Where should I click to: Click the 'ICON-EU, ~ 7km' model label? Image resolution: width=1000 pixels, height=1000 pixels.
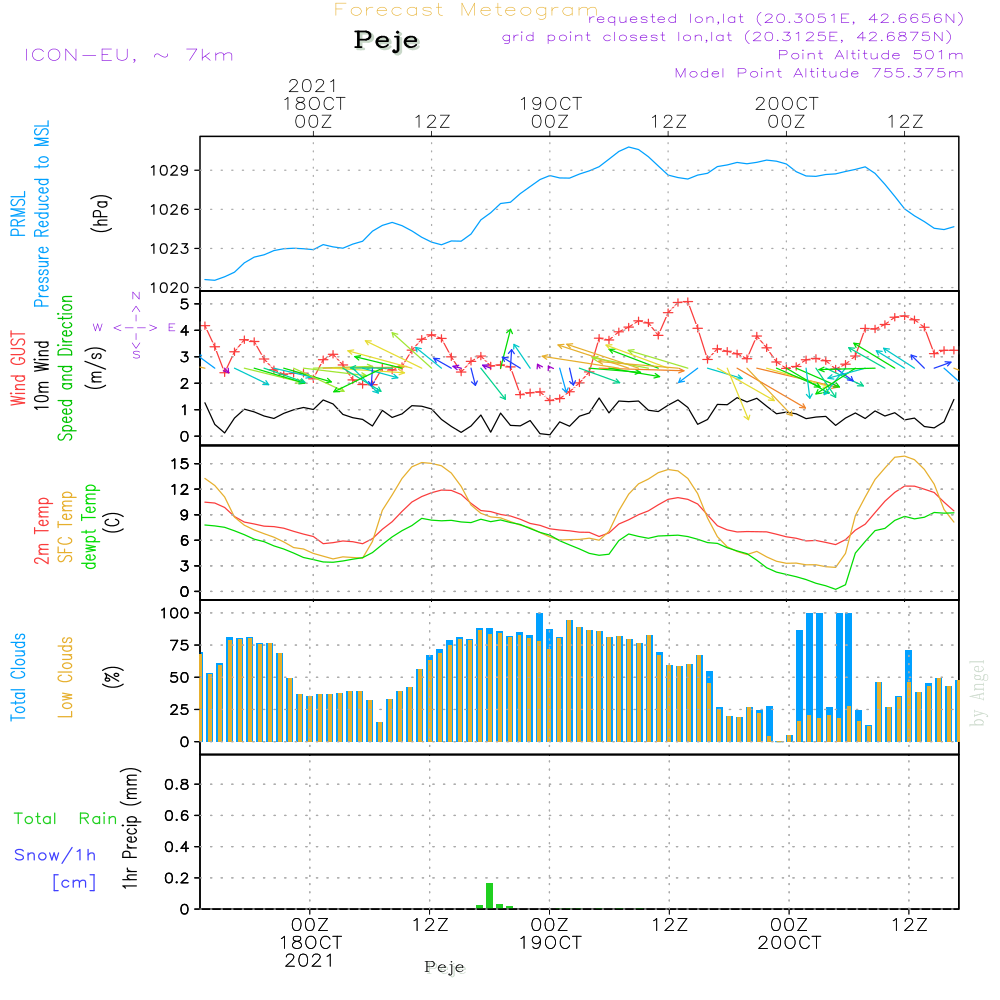click(129, 55)
